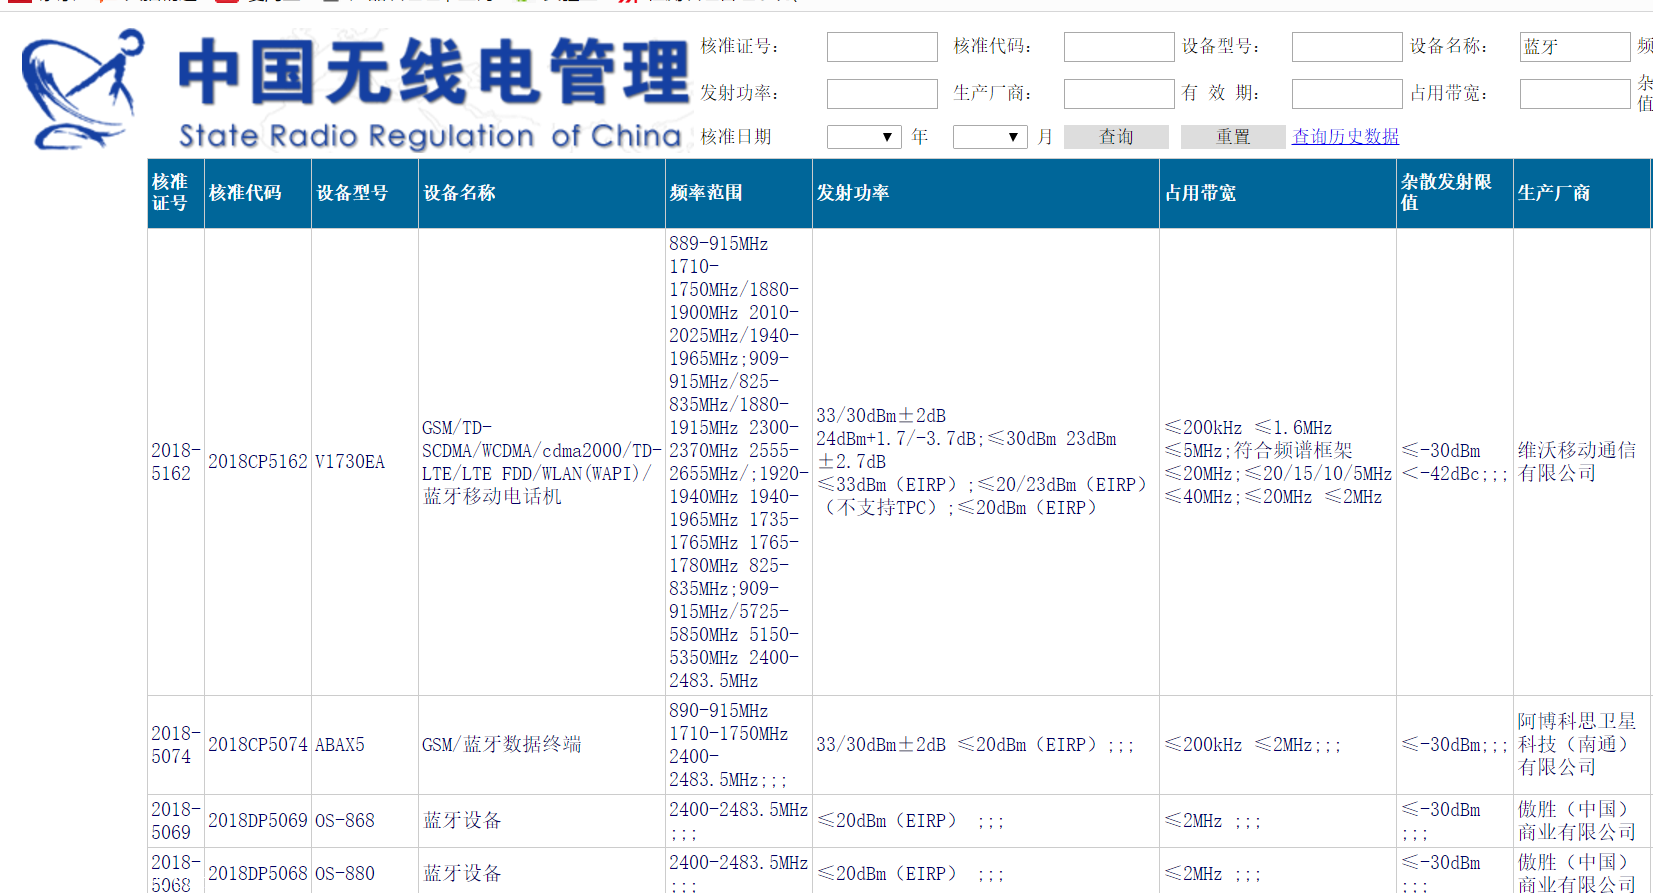Select the OS-880 model cell
The height and width of the screenshot is (893, 1653).
tap(365, 873)
